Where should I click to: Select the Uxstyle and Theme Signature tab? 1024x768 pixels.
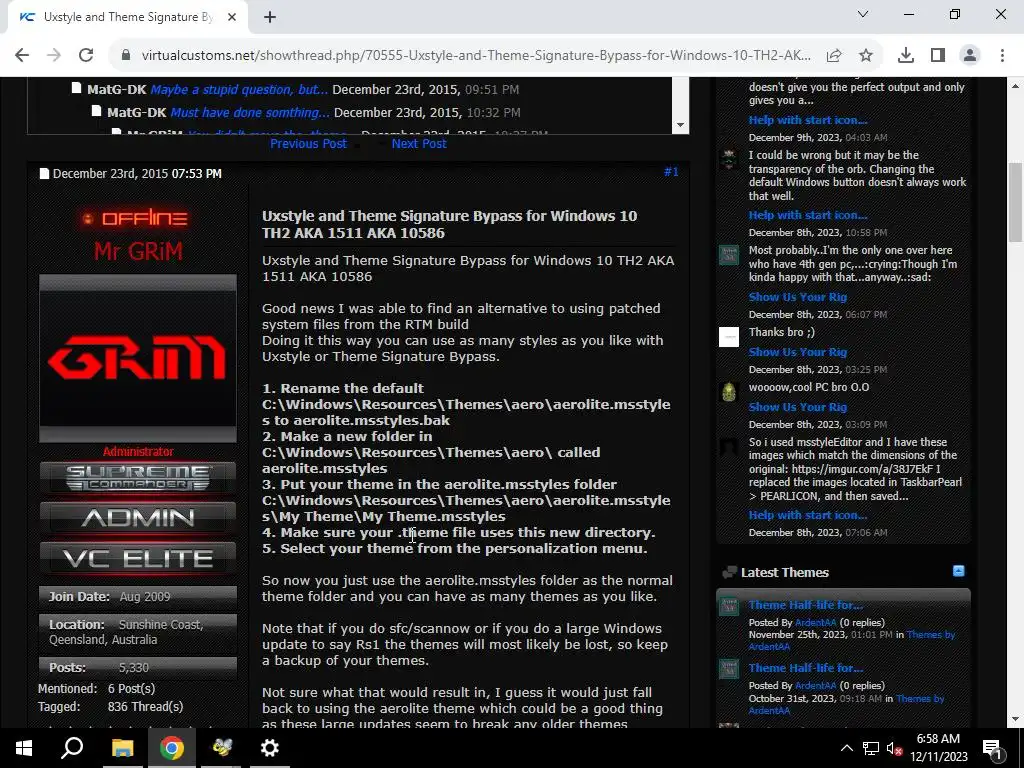click(124, 17)
